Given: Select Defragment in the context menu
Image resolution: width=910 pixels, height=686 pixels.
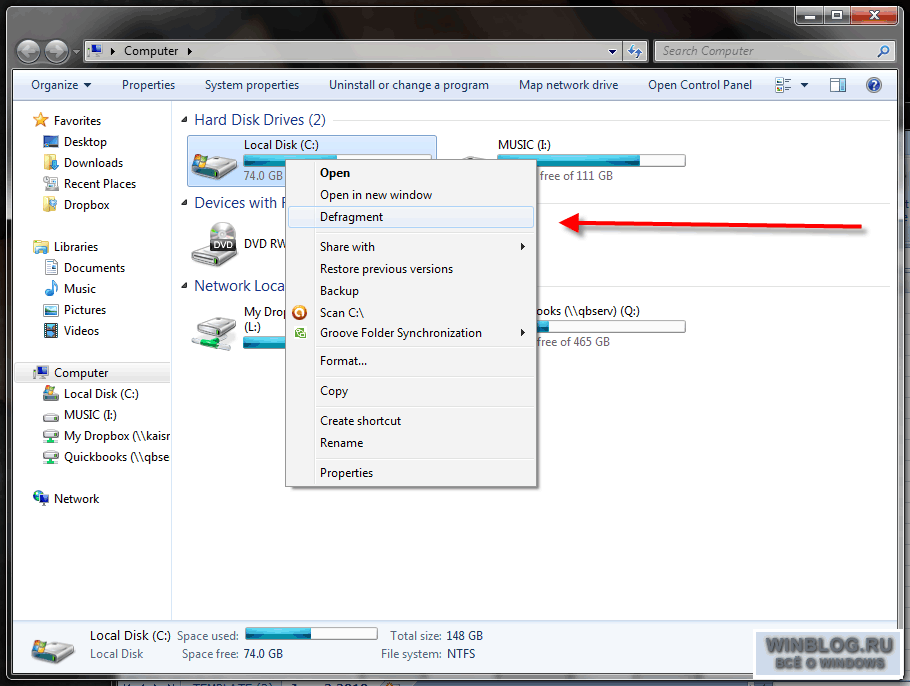Looking at the screenshot, I should click(411, 217).
